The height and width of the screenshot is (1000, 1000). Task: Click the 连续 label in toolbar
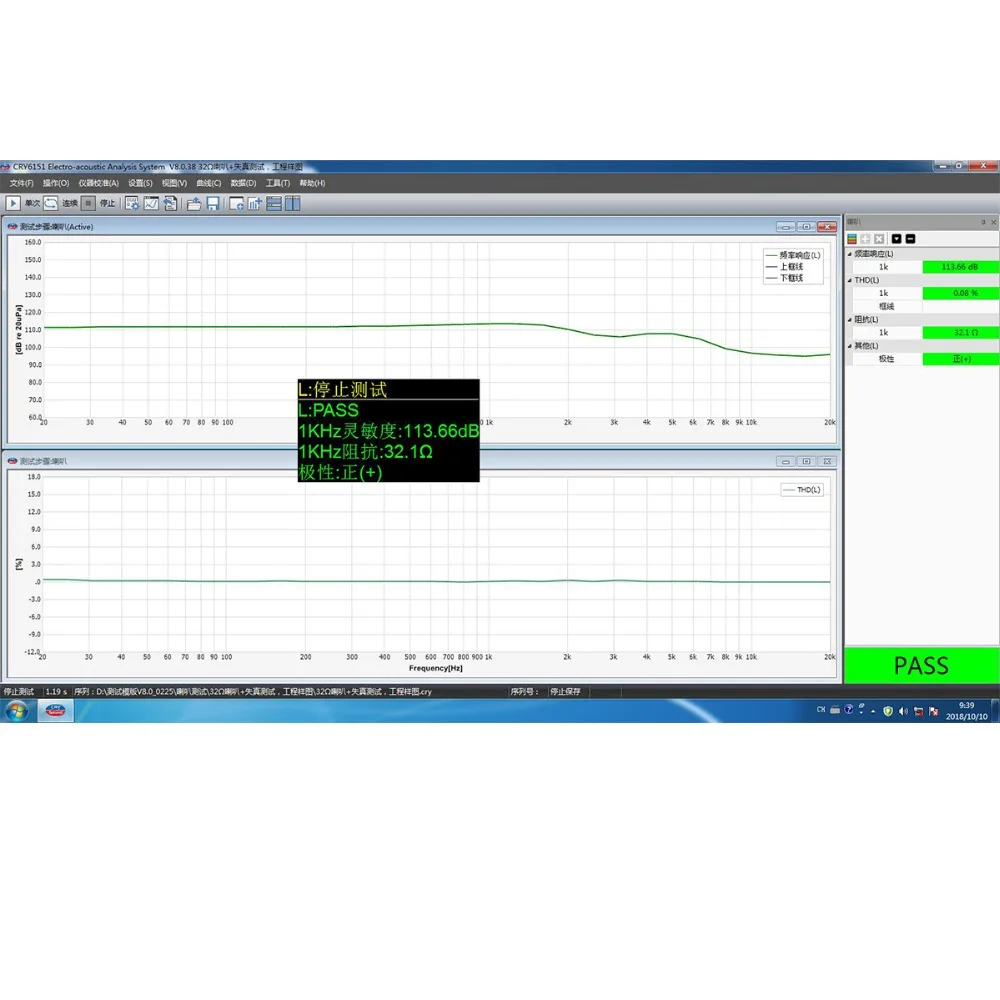pos(70,203)
